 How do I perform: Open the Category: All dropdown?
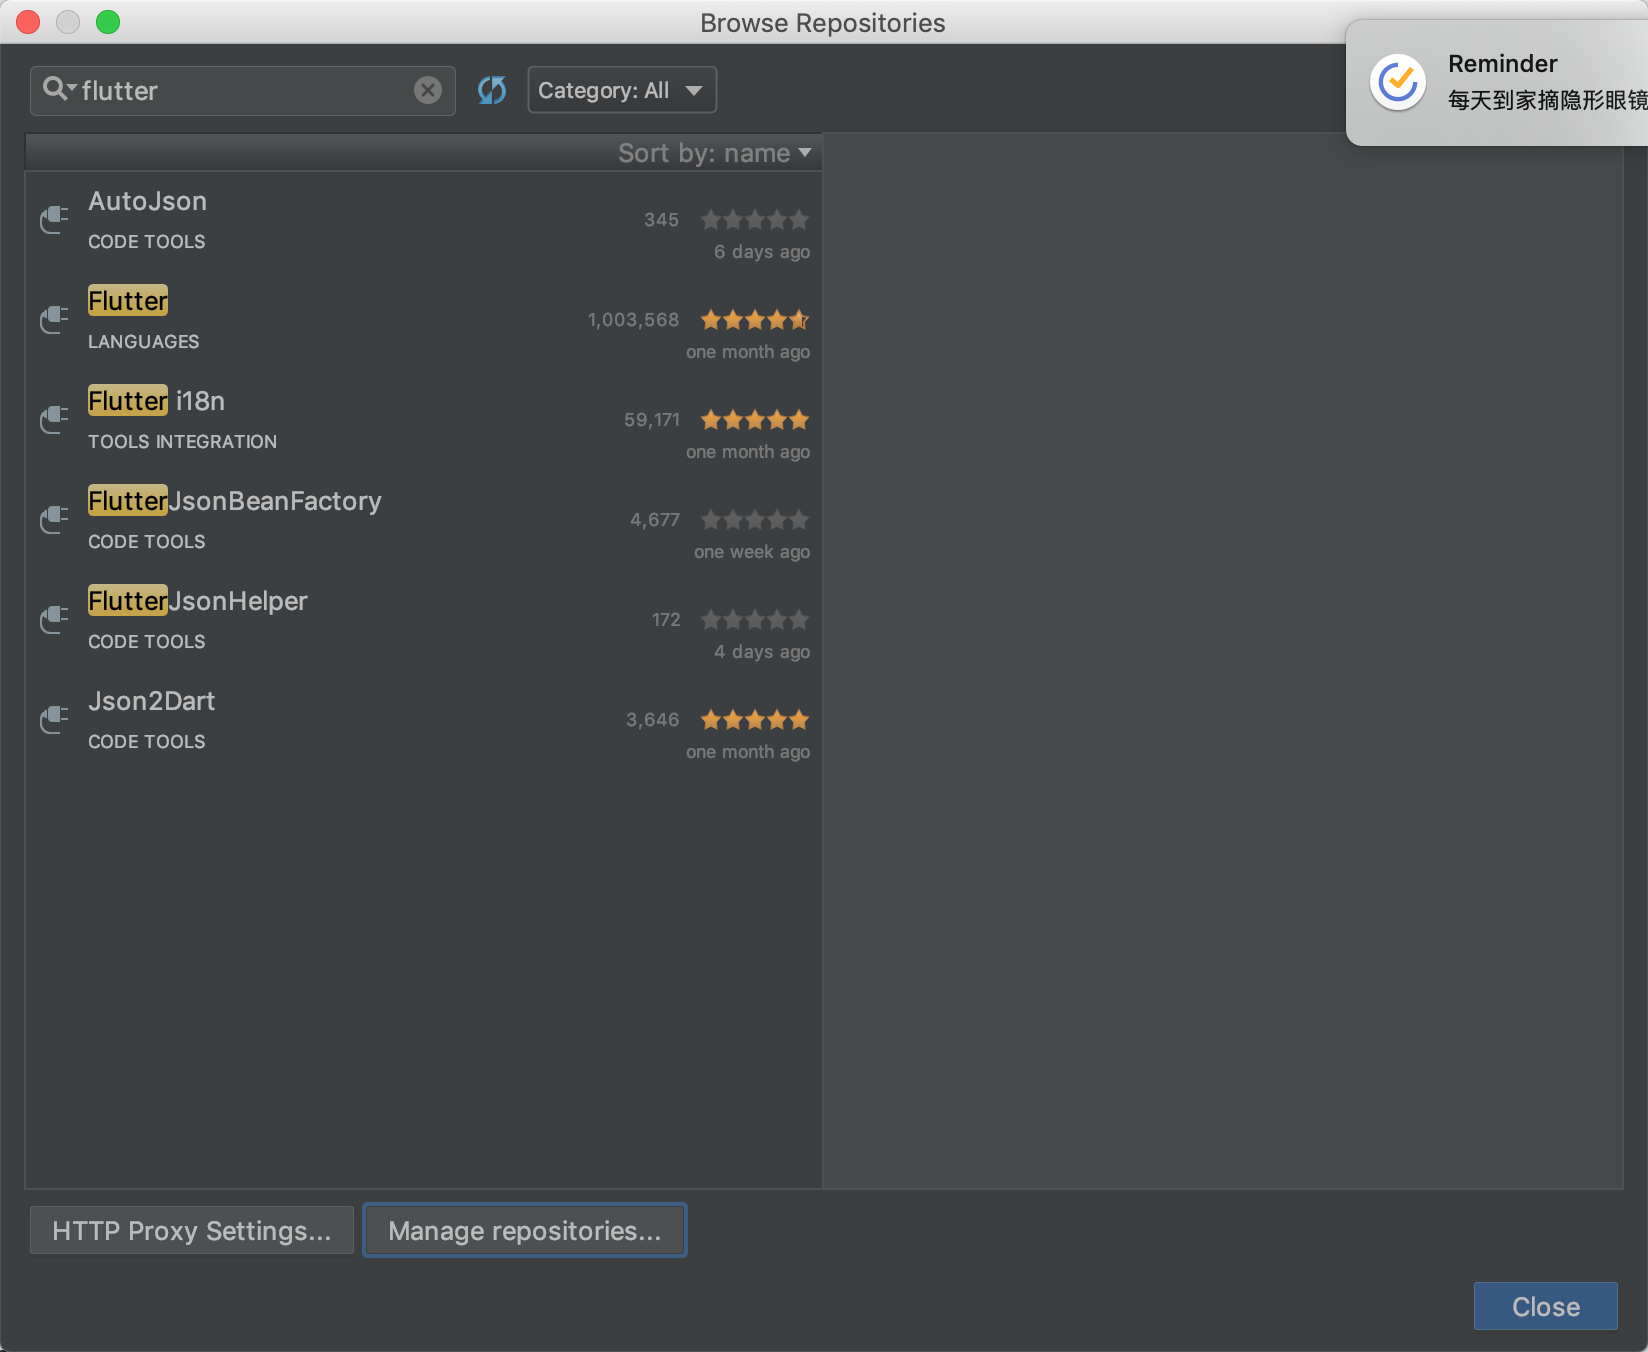click(x=622, y=90)
